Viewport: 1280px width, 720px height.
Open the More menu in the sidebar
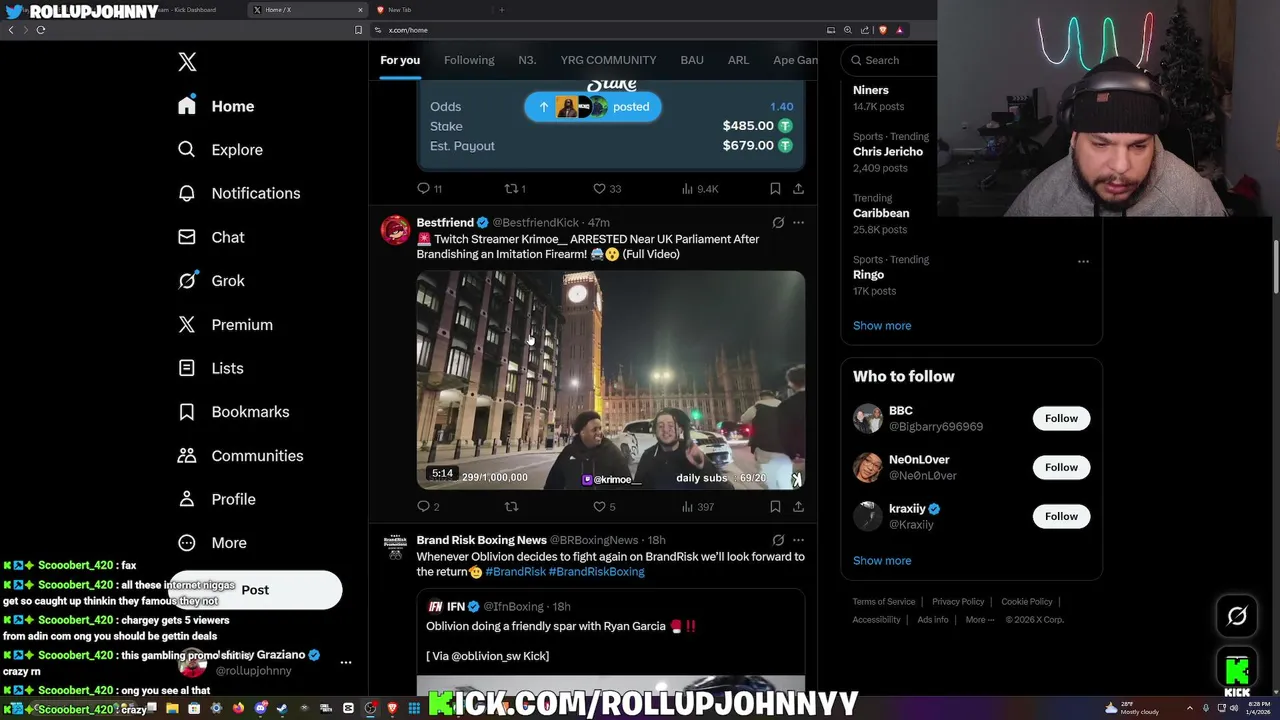tap(212, 543)
